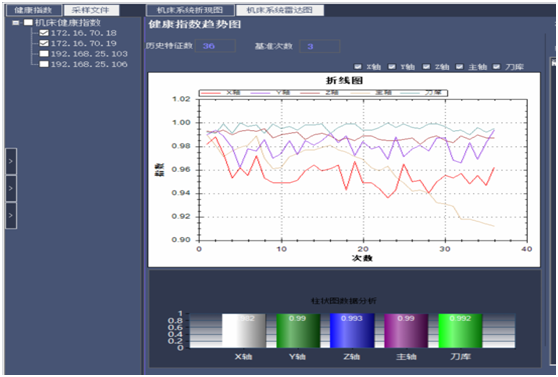Viewport: 558px width, 377px height.
Task: Uncheck the 172.16.70.19 machine checkbox
Action: pos(44,43)
